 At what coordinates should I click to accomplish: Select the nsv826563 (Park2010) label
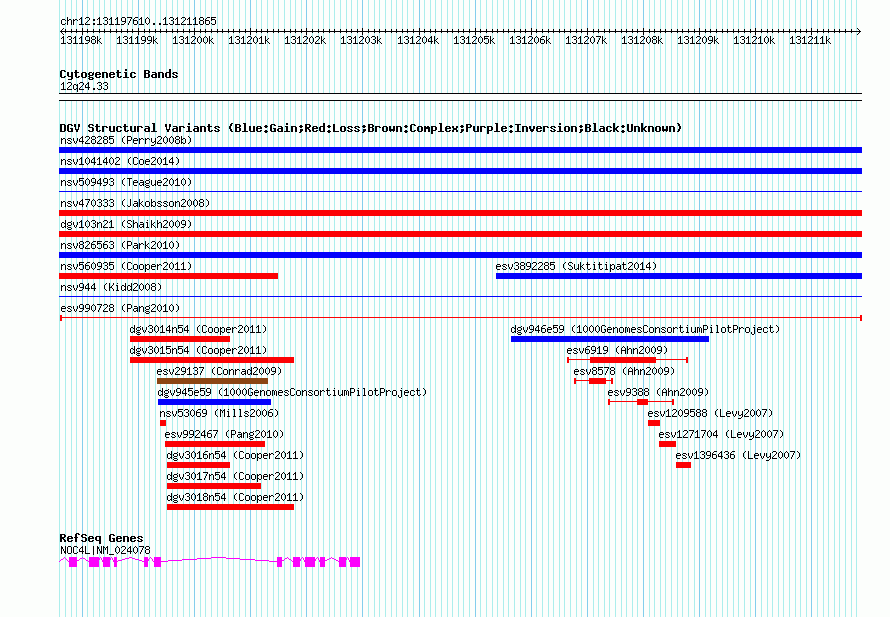click(x=120, y=245)
